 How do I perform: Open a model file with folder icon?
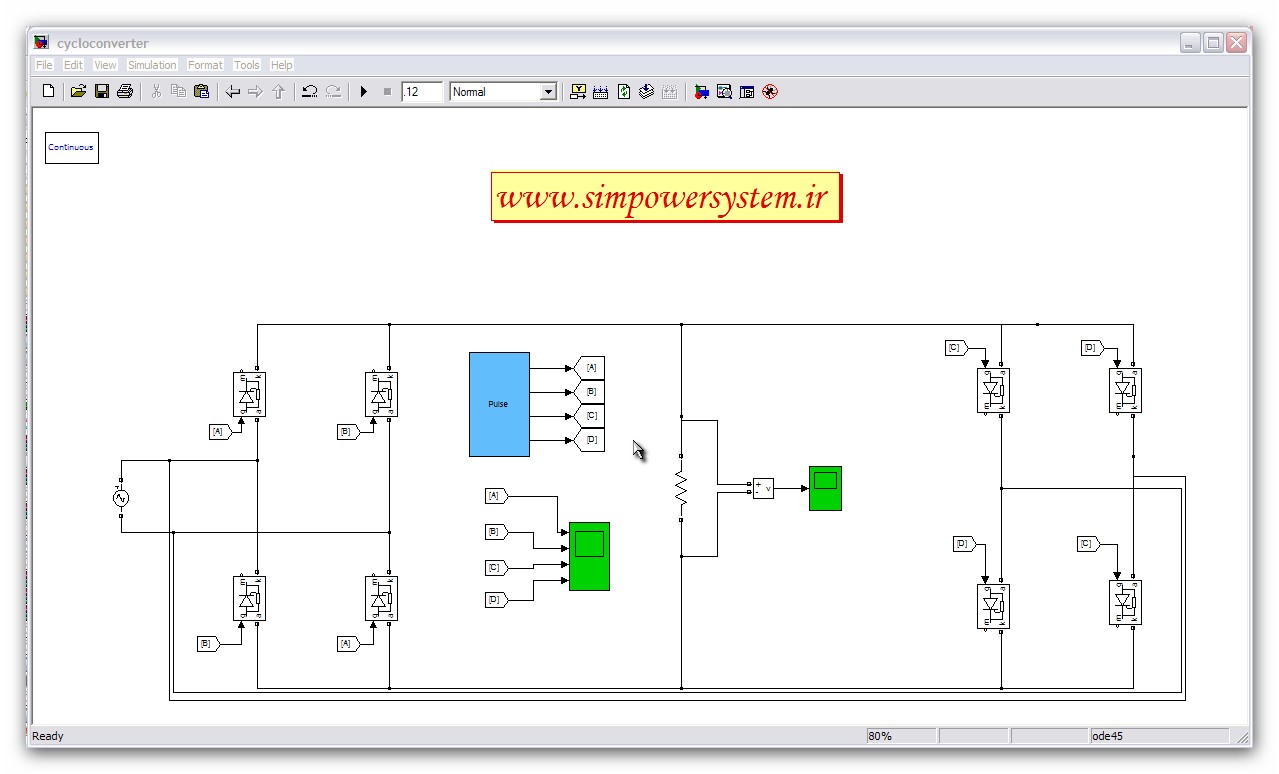click(78, 92)
